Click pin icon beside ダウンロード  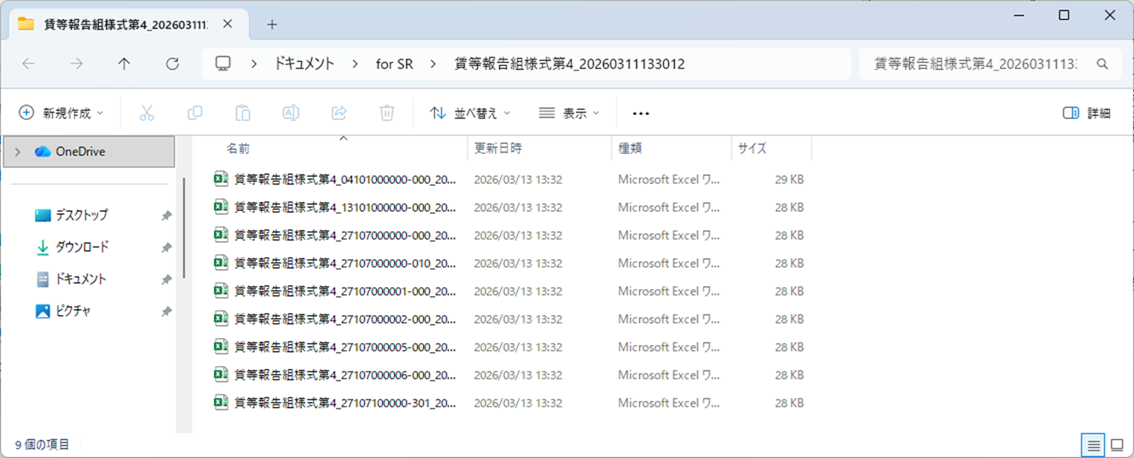click(x=166, y=247)
